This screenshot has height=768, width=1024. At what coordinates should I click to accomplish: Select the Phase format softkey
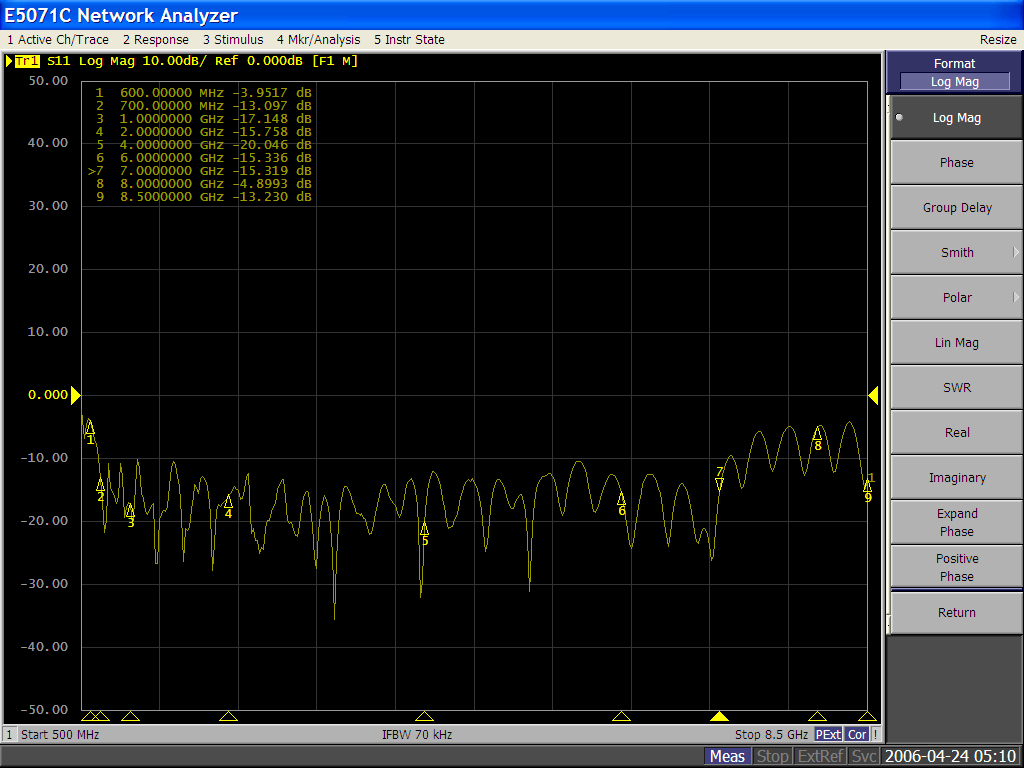(x=956, y=163)
